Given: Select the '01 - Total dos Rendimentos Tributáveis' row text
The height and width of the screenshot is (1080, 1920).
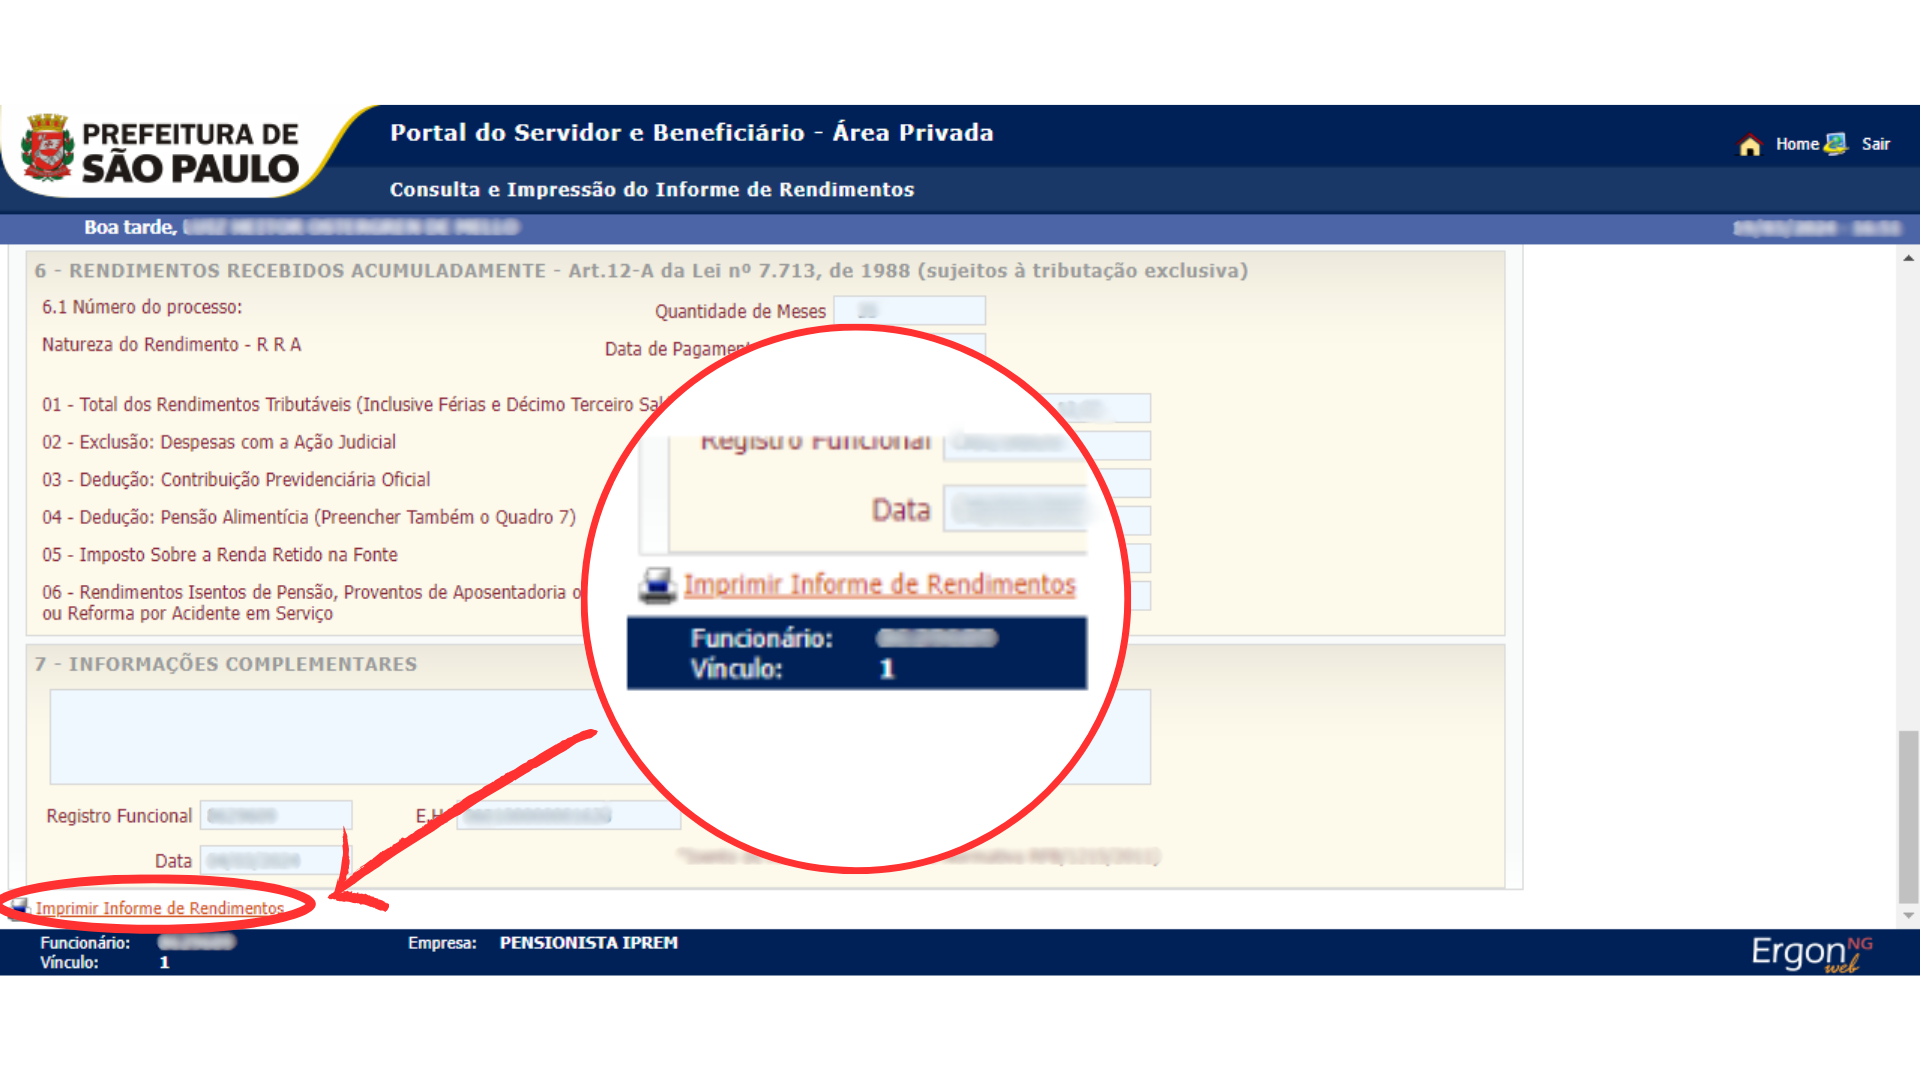Looking at the screenshot, I should coord(352,405).
